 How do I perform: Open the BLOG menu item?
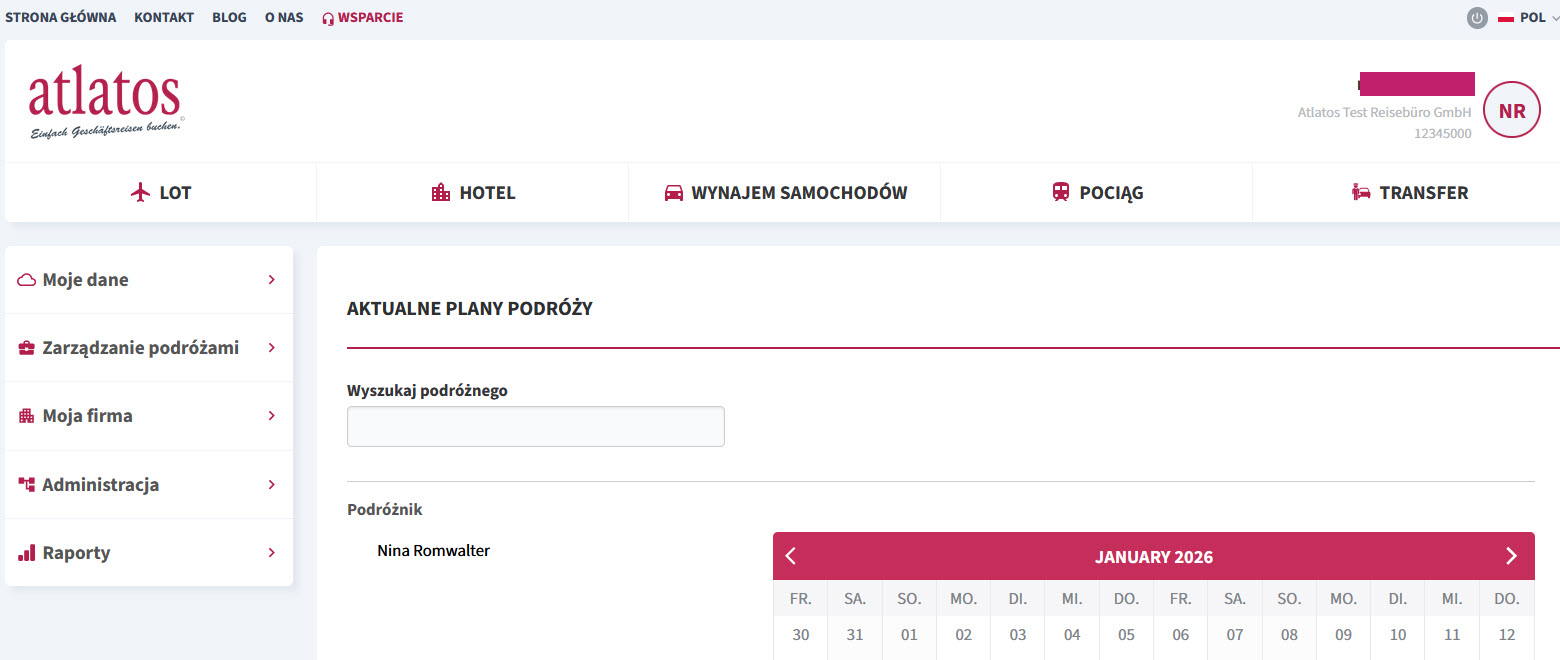point(229,18)
